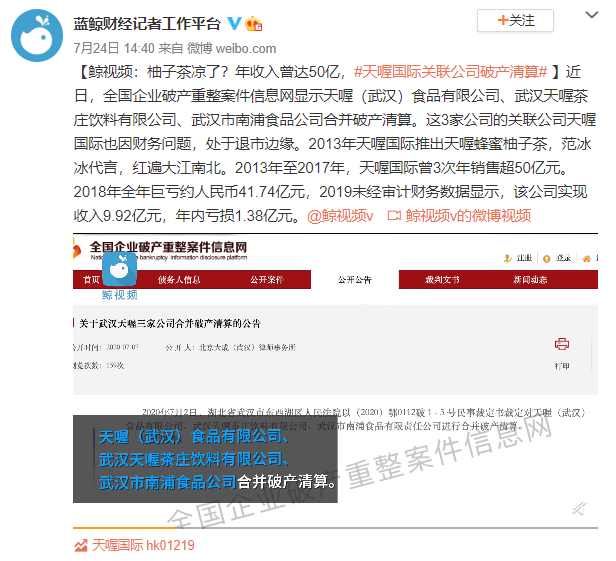Image resolution: width=616 pixels, height=561 pixels.
Task: Open the 新闻动态 tab
Action: pyautogui.click(x=530, y=280)
